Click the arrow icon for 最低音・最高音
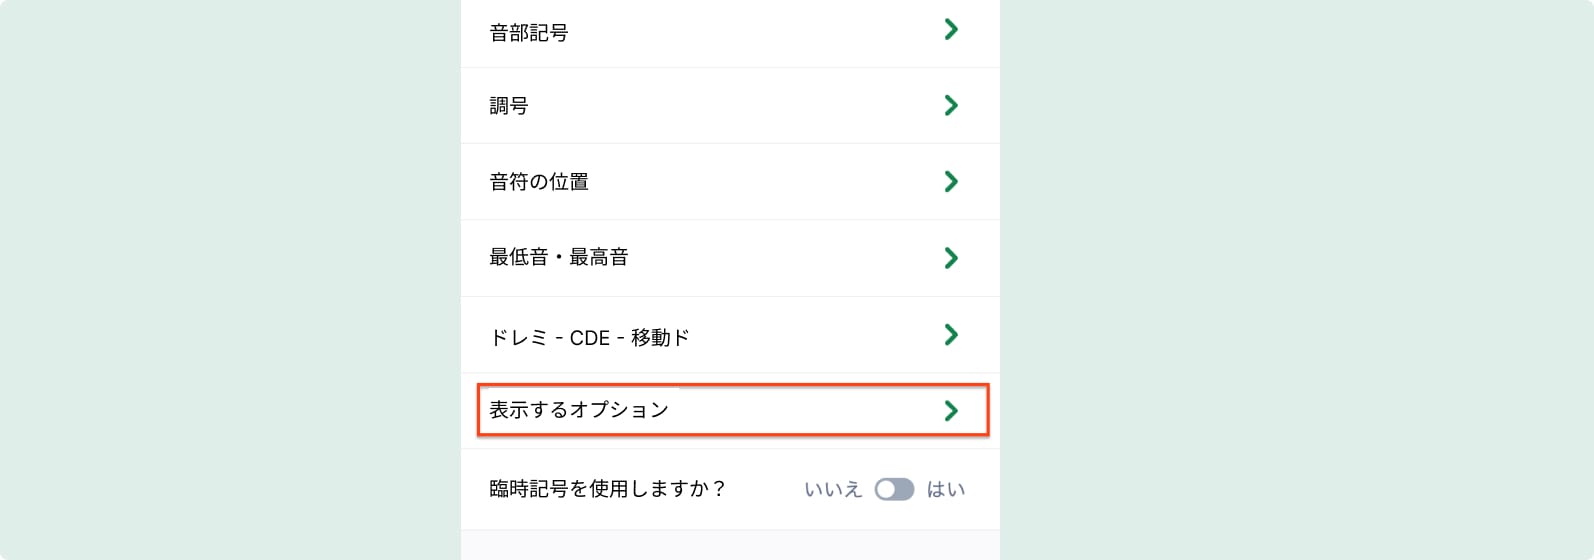 951,258
